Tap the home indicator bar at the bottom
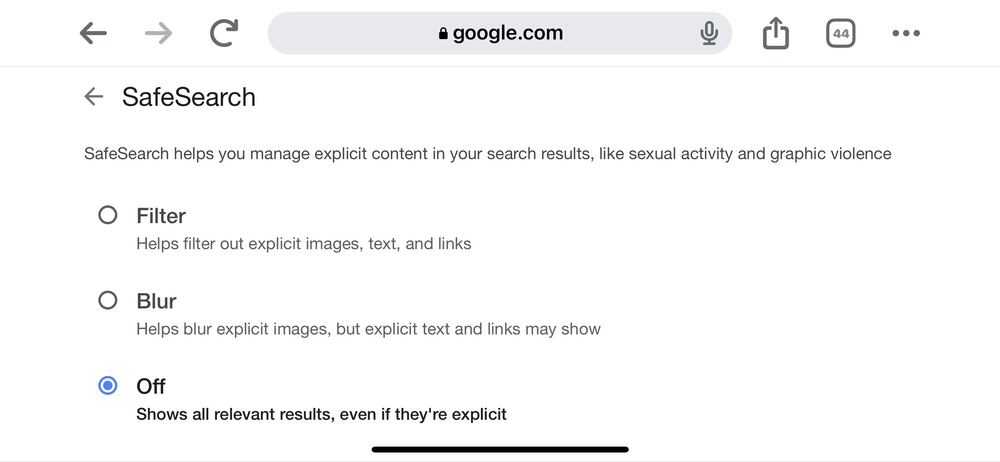 point(500,449)
